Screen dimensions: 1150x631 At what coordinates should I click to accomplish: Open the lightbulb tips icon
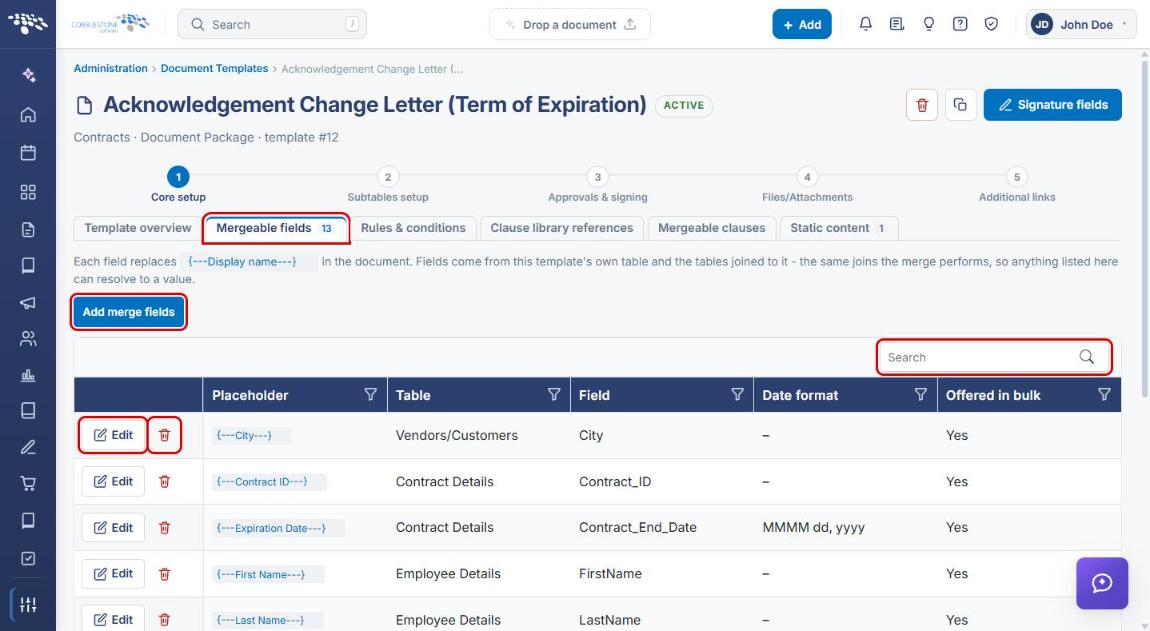pyautogui.click(x=929, y=24)
